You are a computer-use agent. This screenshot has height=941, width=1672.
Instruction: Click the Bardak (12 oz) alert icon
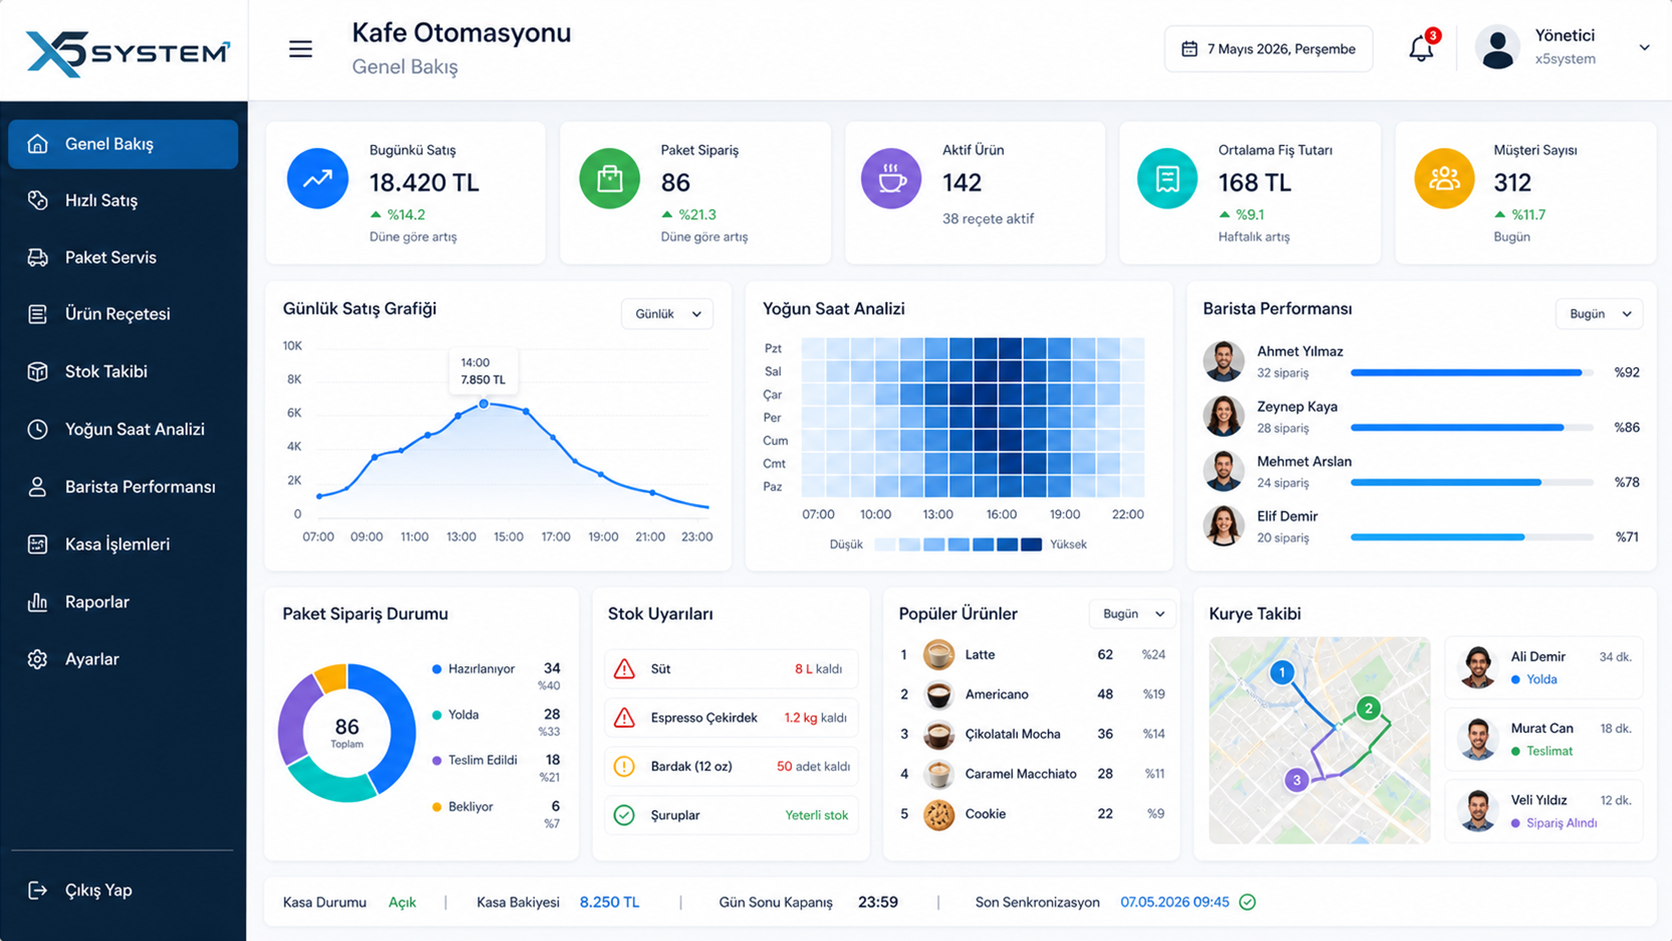point(624,767)
